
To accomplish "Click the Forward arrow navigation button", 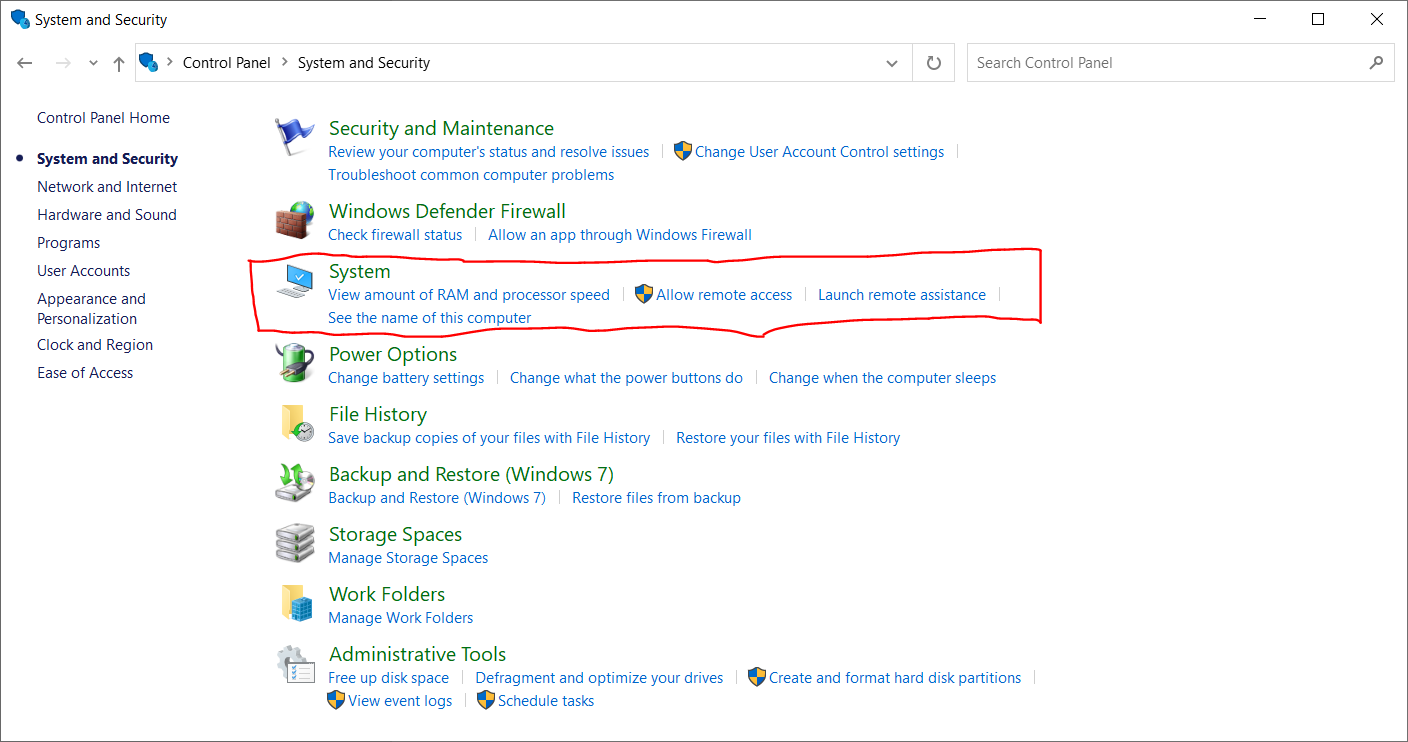I will [63, 63].
